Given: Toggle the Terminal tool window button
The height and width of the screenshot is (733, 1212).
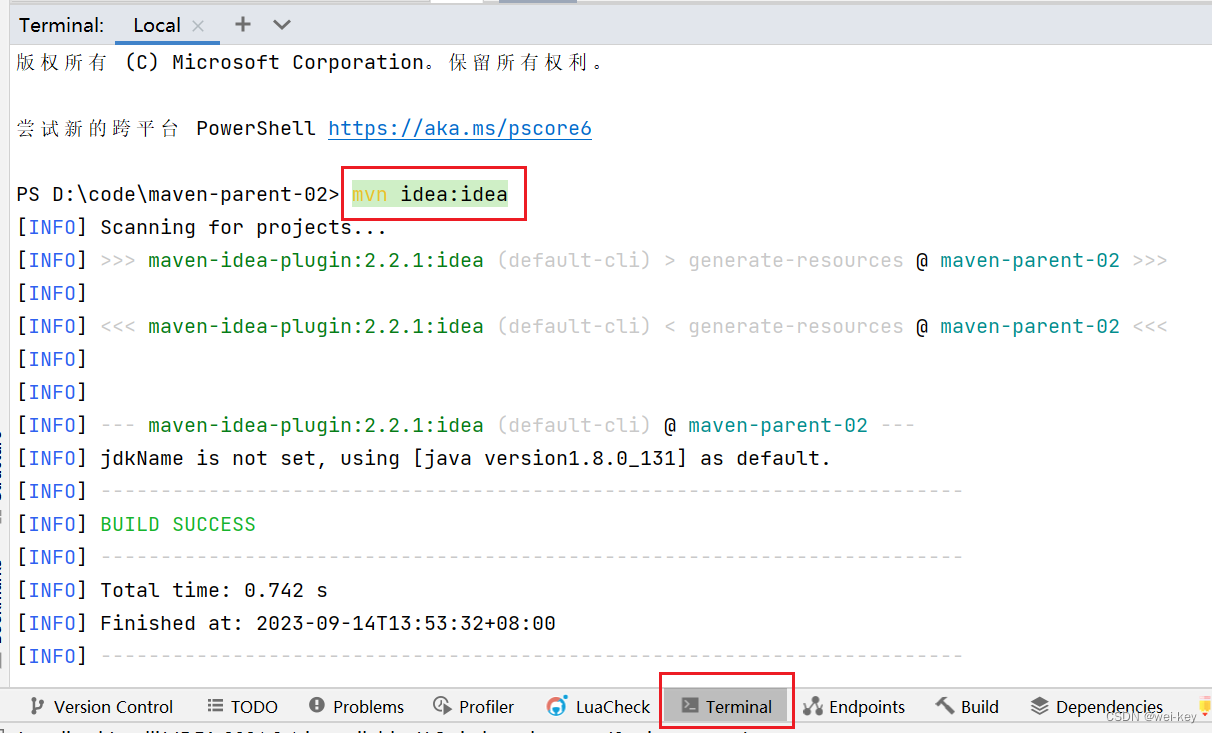Looking at the screenshot, I should (x=727, y=706).
